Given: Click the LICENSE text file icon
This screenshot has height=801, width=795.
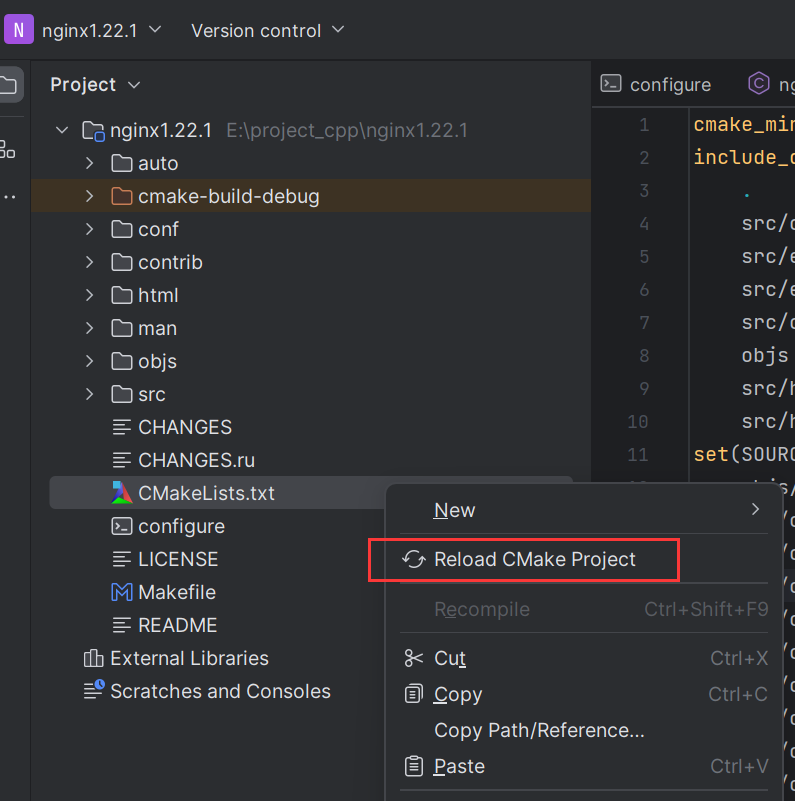Looking at the screenshot, I should 122,559.
